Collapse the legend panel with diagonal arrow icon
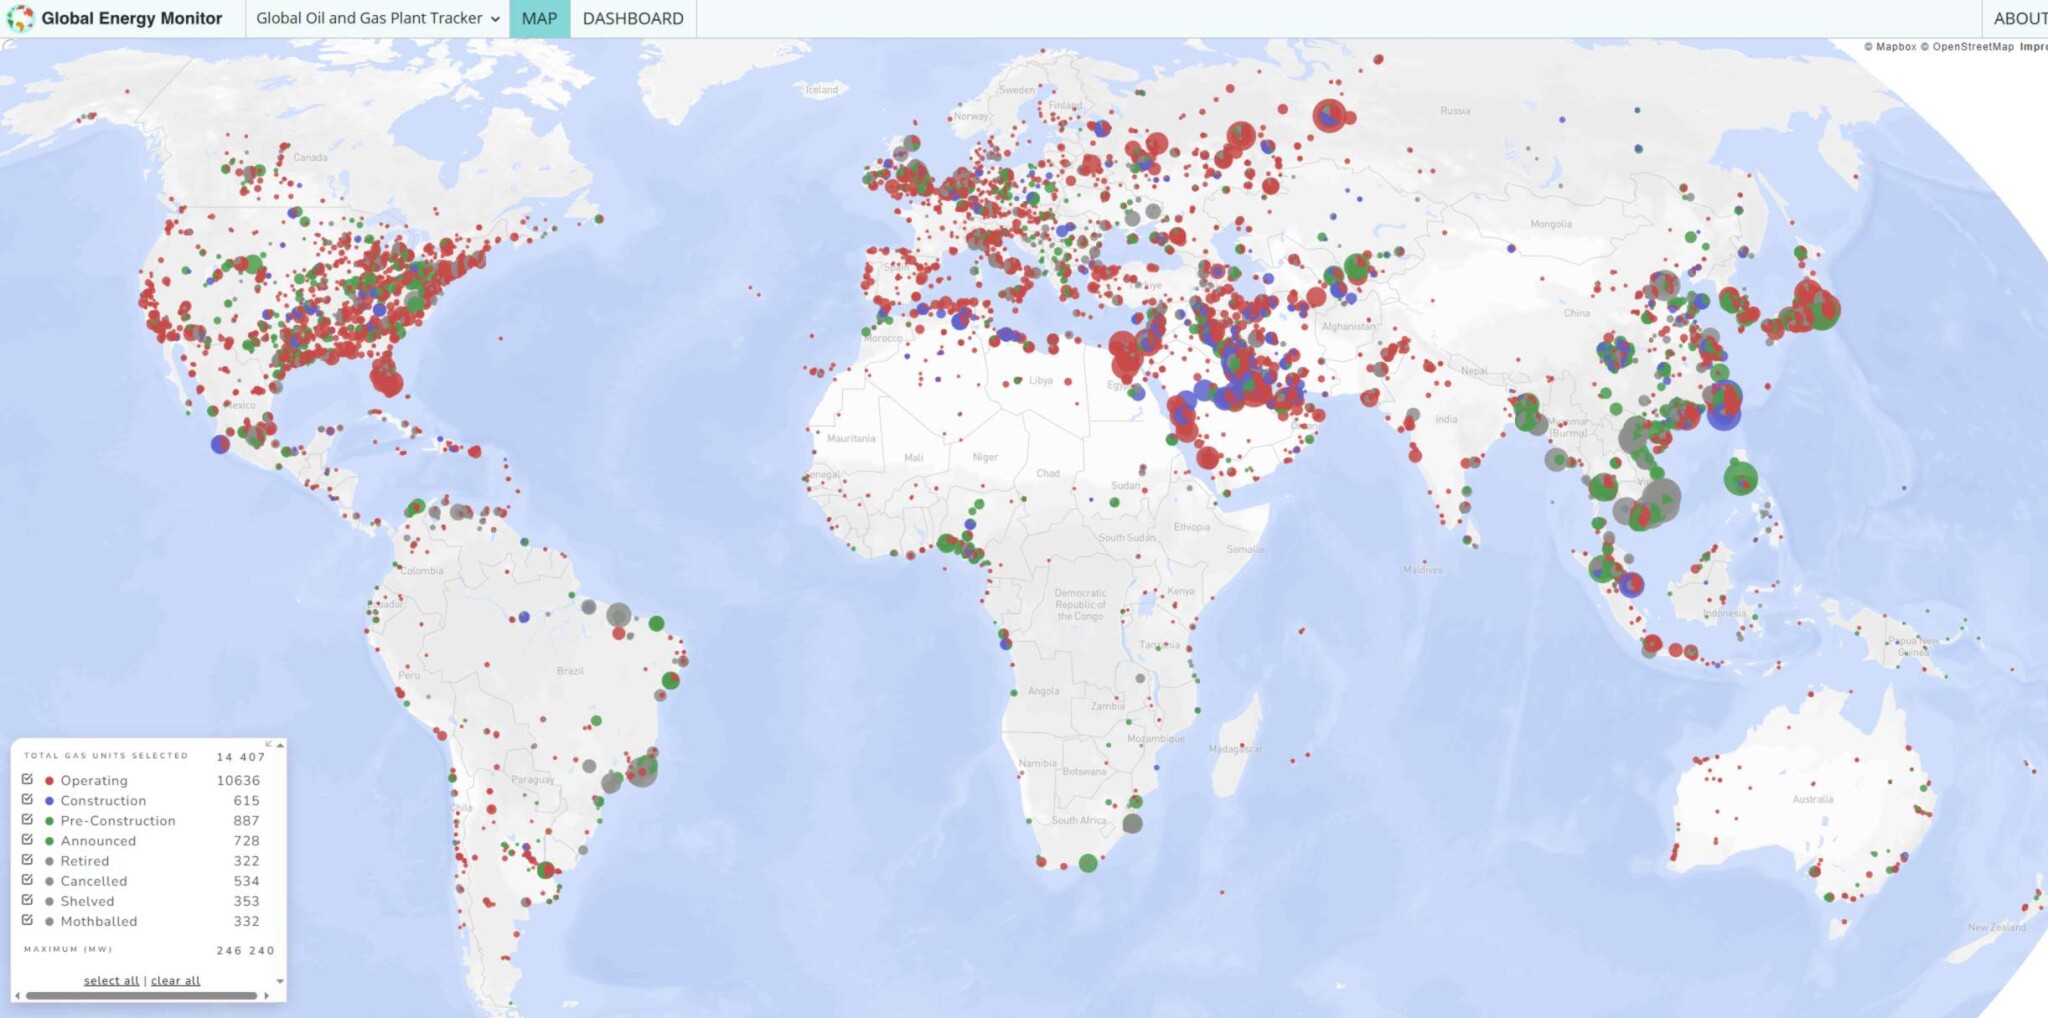 pyautogui.click(x=268, y=743)
